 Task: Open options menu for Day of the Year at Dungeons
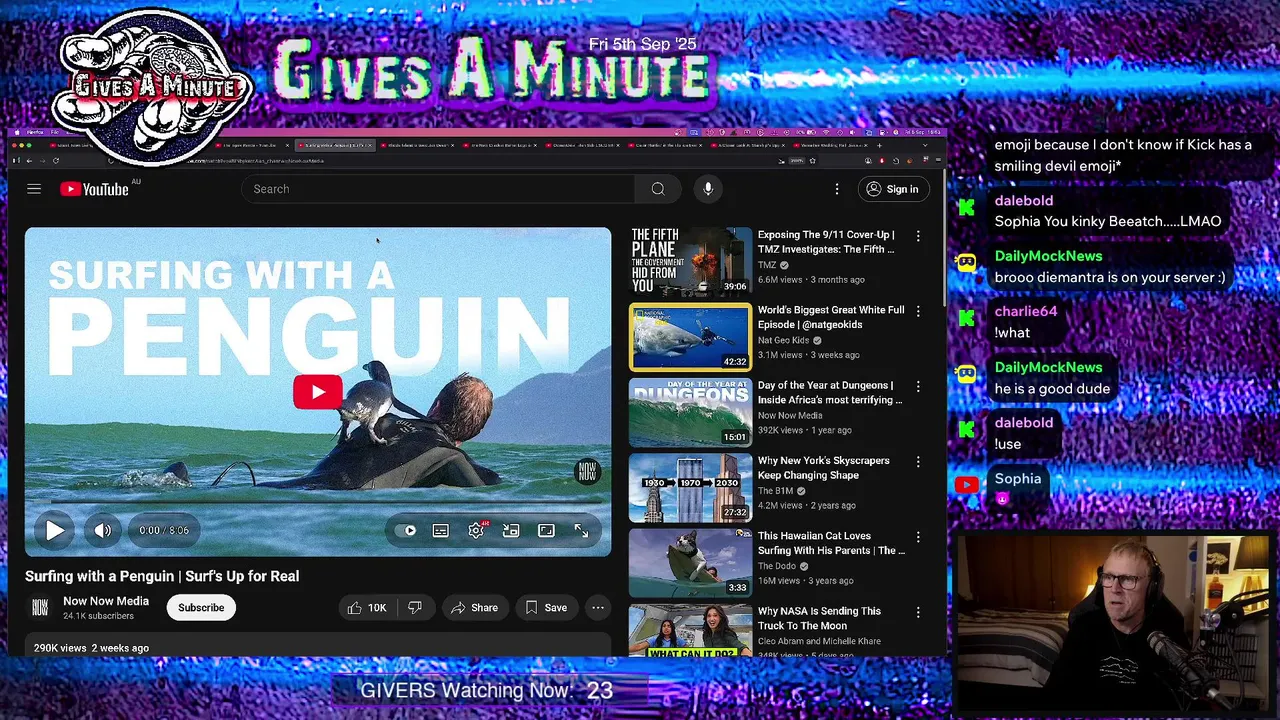click(x=918, y=387)
